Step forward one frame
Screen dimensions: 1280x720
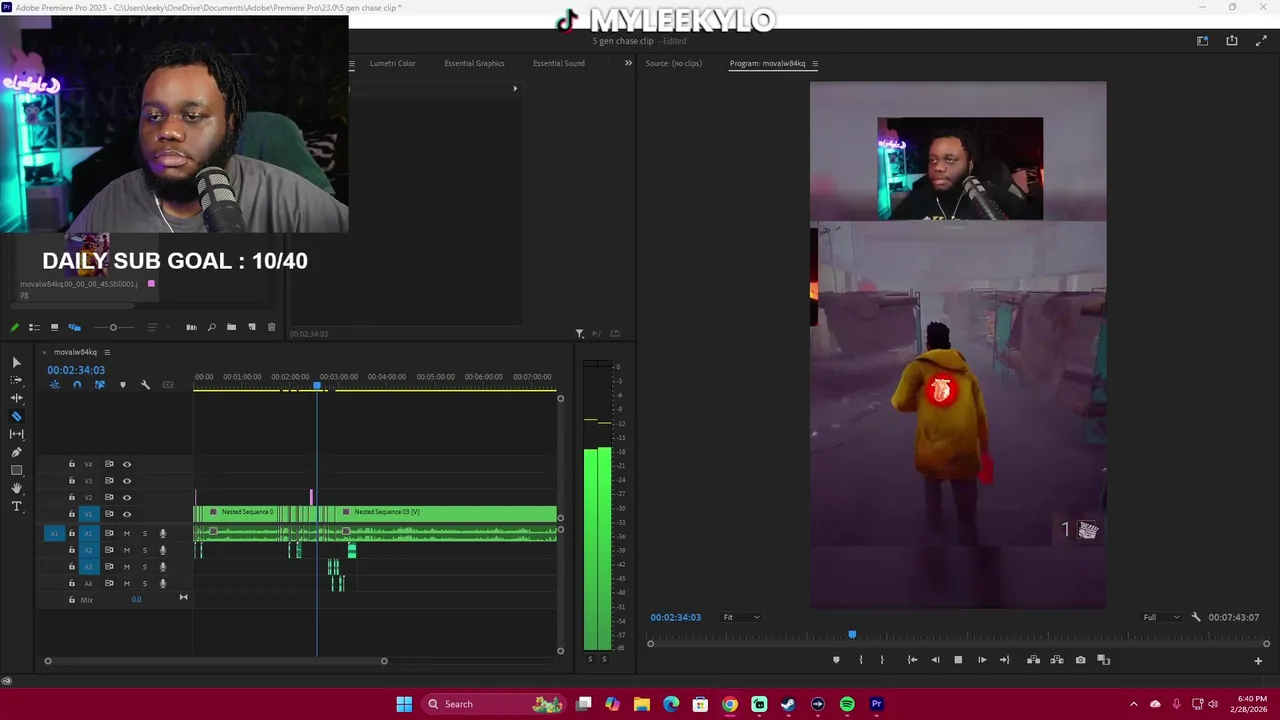click(x=981, y=660)
